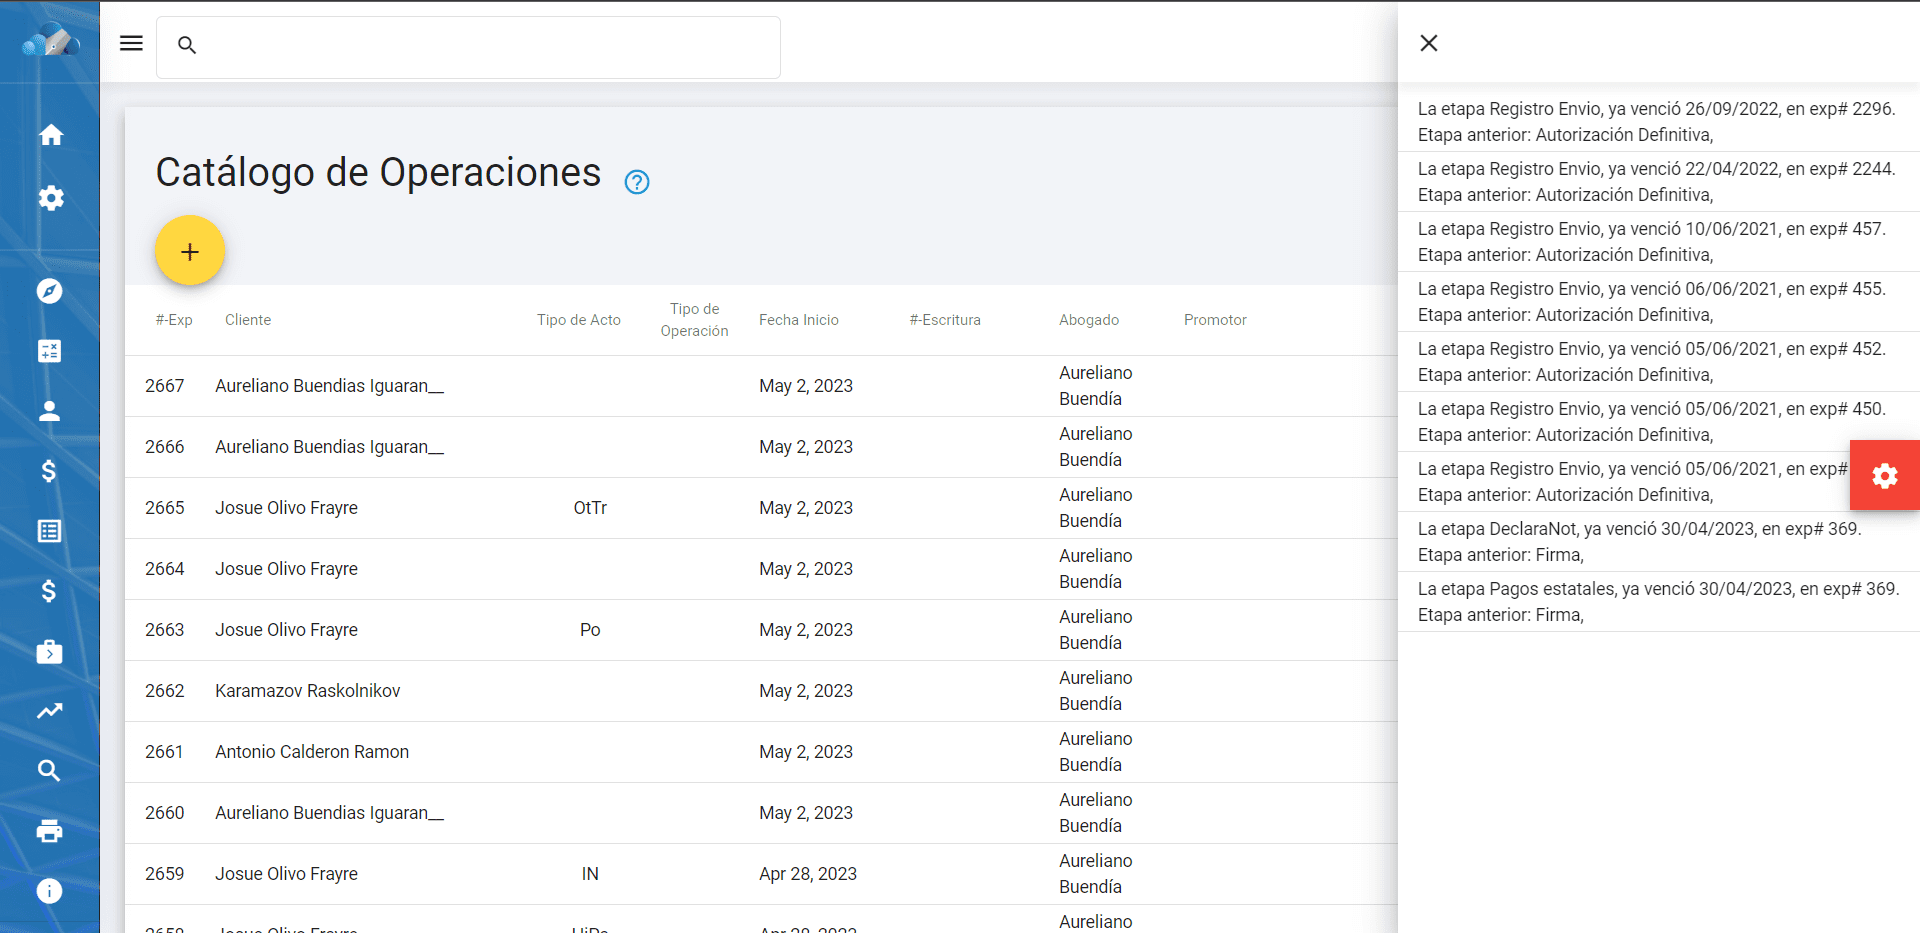The image size is (1920, 933).
Task: Open the help question mark icon
Action: (x=637, y=182)
